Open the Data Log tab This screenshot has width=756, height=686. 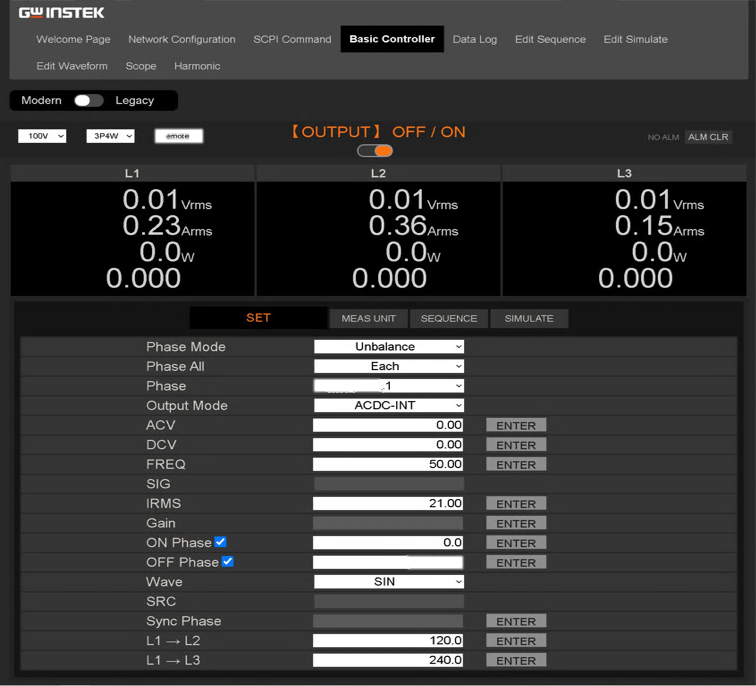[x=474, y=40]
